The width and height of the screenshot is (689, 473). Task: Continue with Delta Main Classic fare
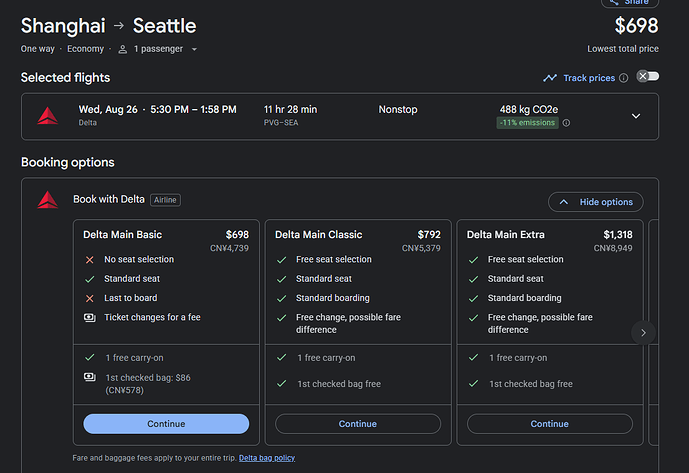[358, 424]
